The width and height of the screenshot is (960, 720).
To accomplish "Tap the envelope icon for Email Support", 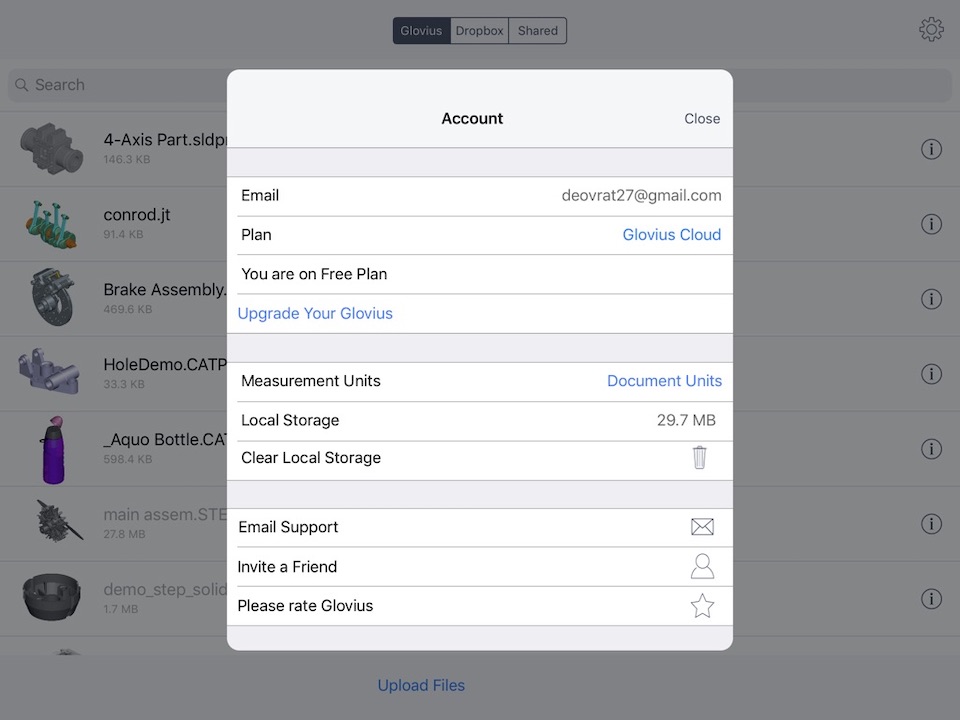I will pyautogui.click(x=702, y=527).
